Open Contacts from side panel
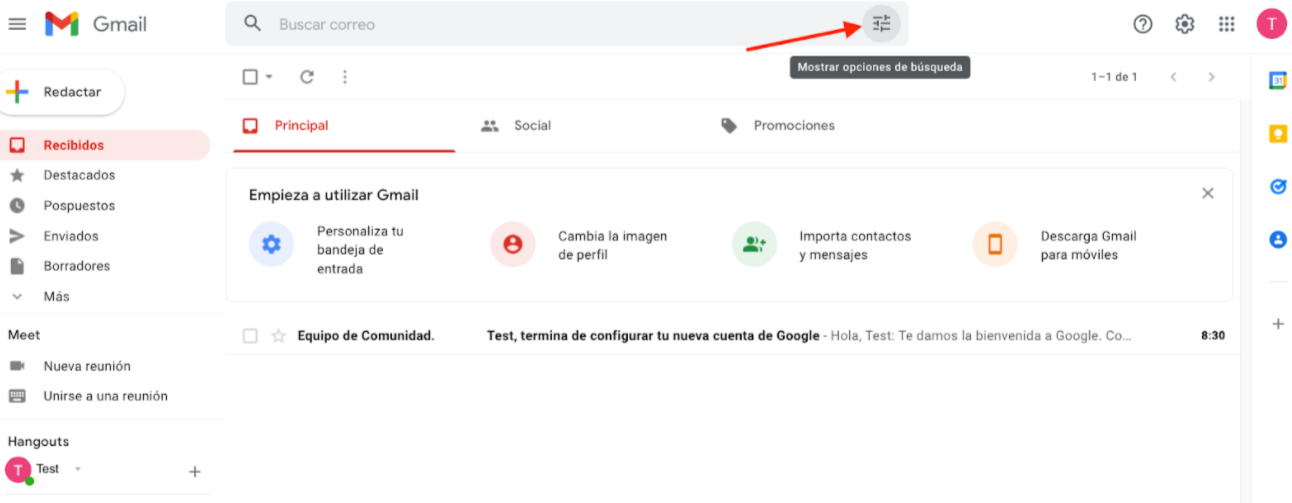This screenshot has width=1292, height=503. [1278, 240]
